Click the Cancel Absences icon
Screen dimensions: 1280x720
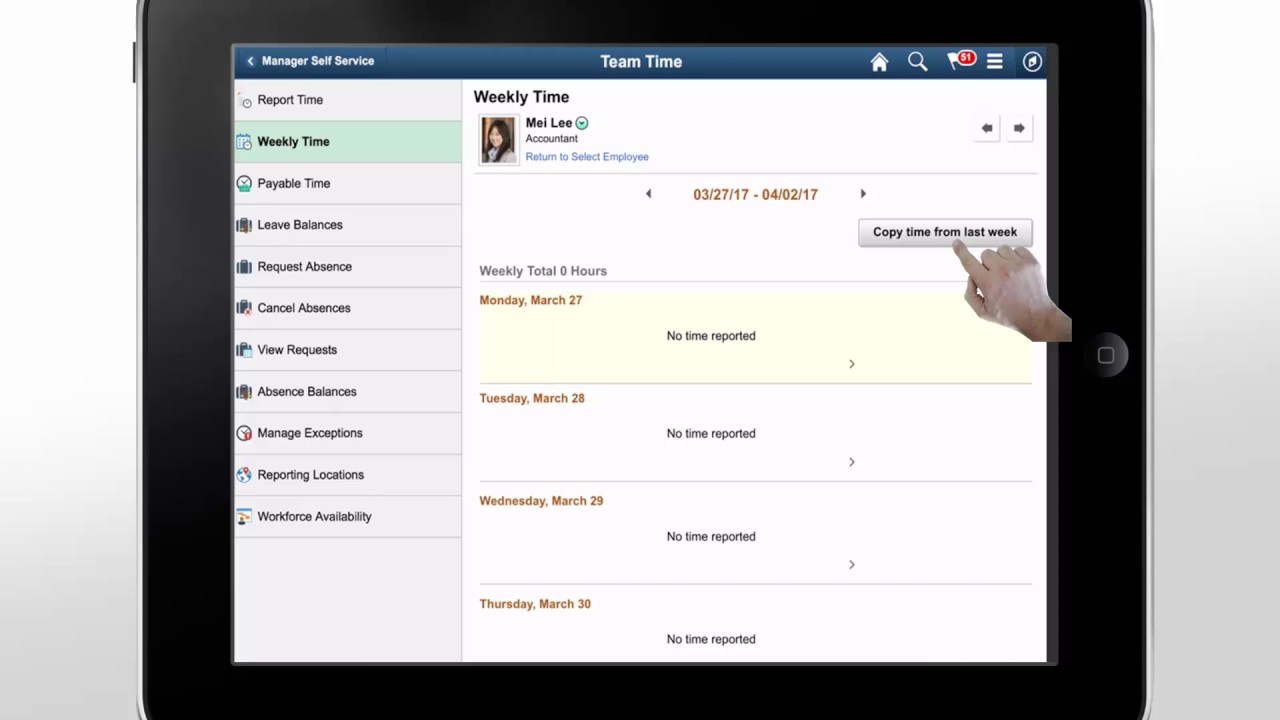pyautogui.click(x=244, y=308)
